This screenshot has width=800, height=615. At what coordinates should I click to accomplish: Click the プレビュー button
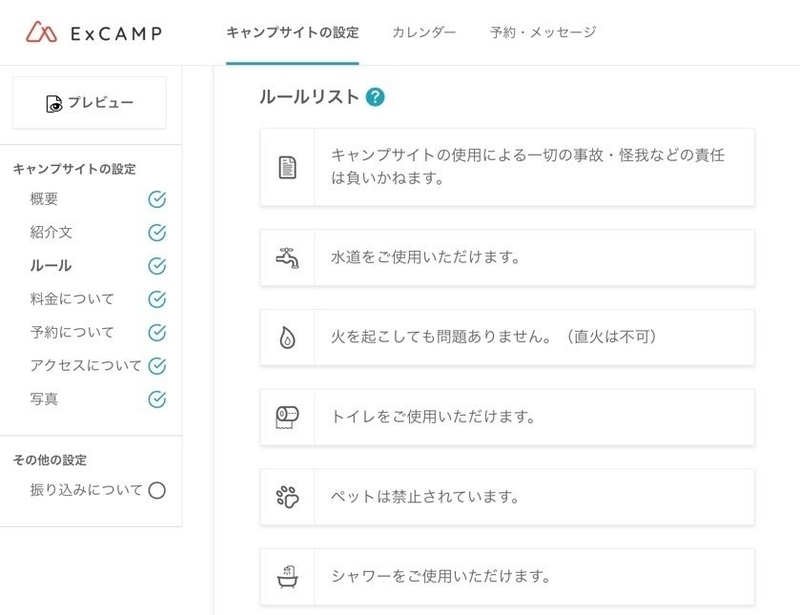pyautogui.click(x=88, y=102)
